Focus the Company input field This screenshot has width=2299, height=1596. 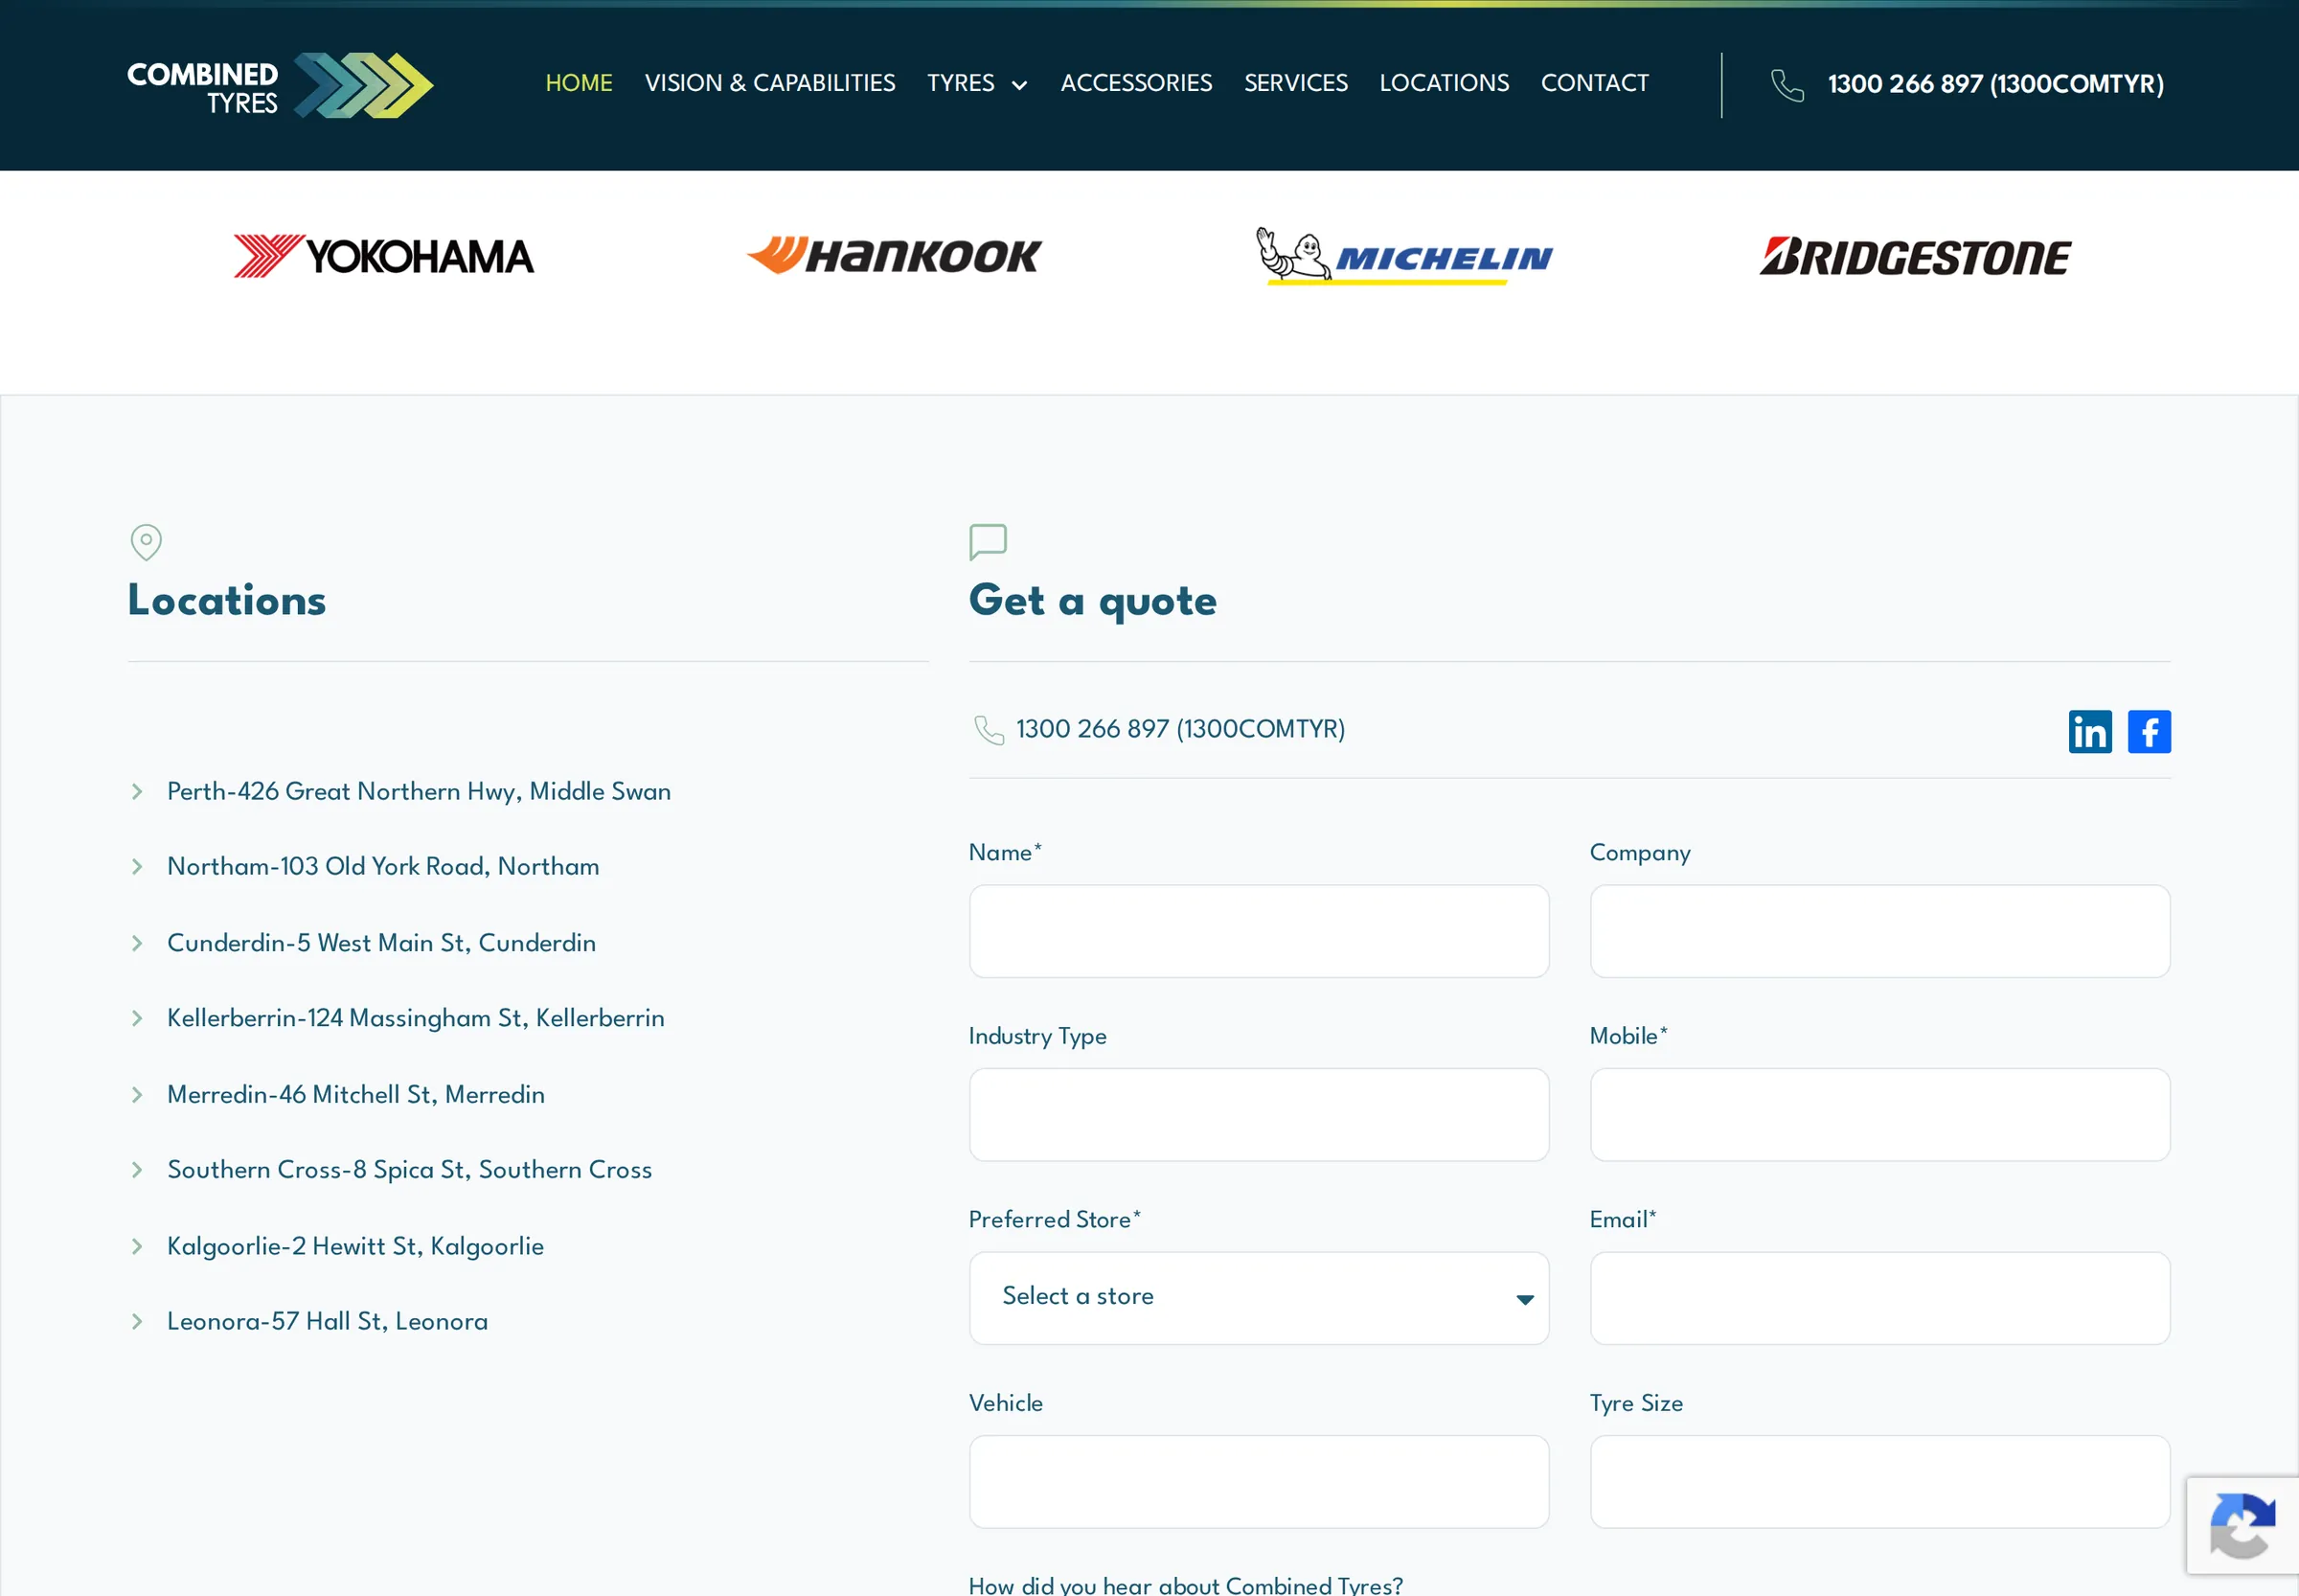[1879, 930]
